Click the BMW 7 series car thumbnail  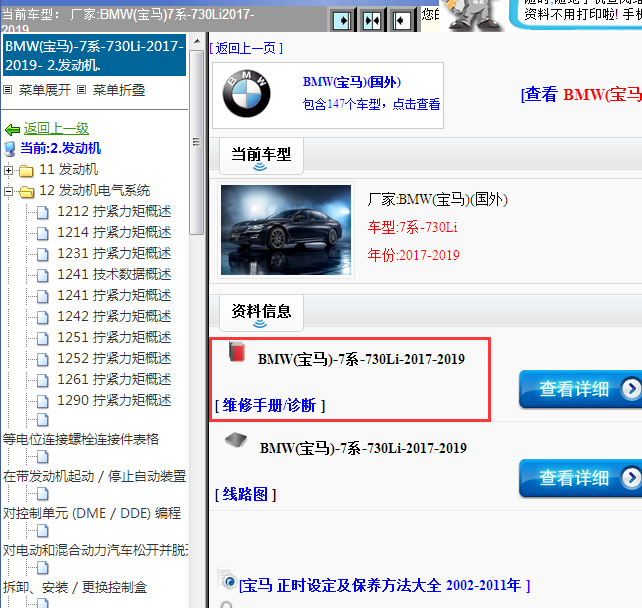286,230
